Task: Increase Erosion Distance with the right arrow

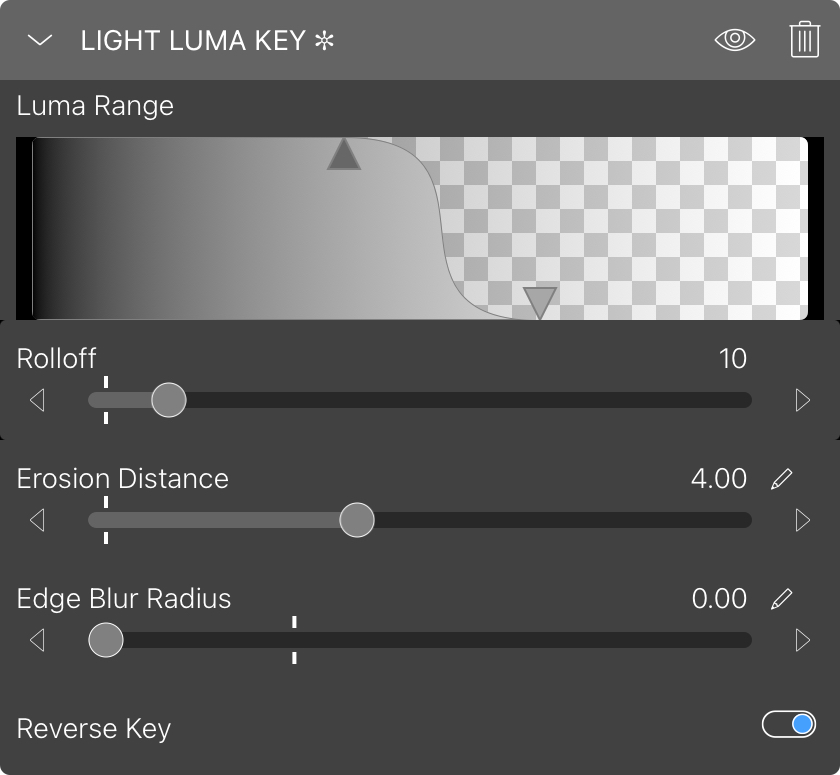Action: click(803, 520)
